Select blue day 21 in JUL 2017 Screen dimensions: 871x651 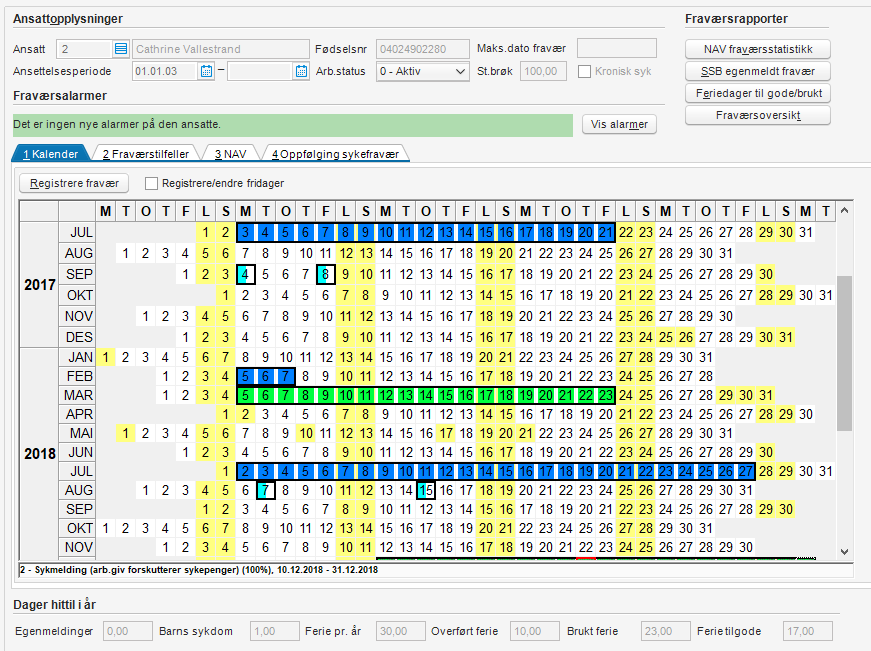pyautogui.click(x=605, y=232)
